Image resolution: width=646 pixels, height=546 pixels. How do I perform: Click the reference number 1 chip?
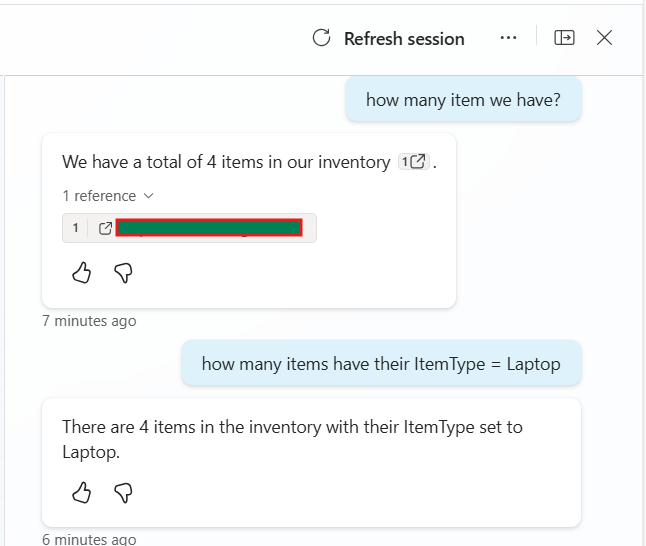(x=75, y=228)
